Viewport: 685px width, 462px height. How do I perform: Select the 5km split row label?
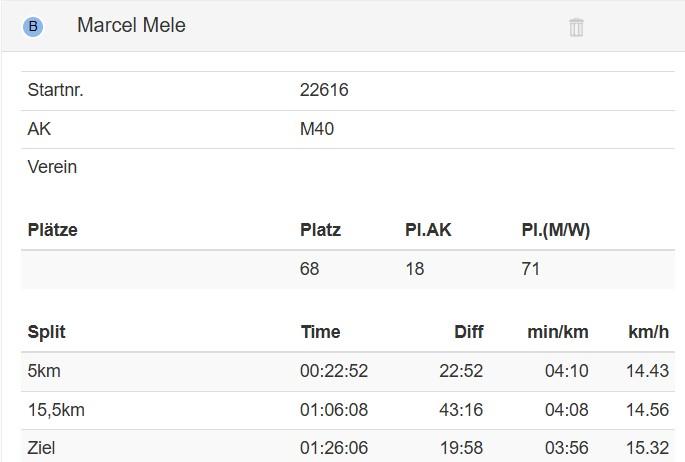(x=44, y=371)
